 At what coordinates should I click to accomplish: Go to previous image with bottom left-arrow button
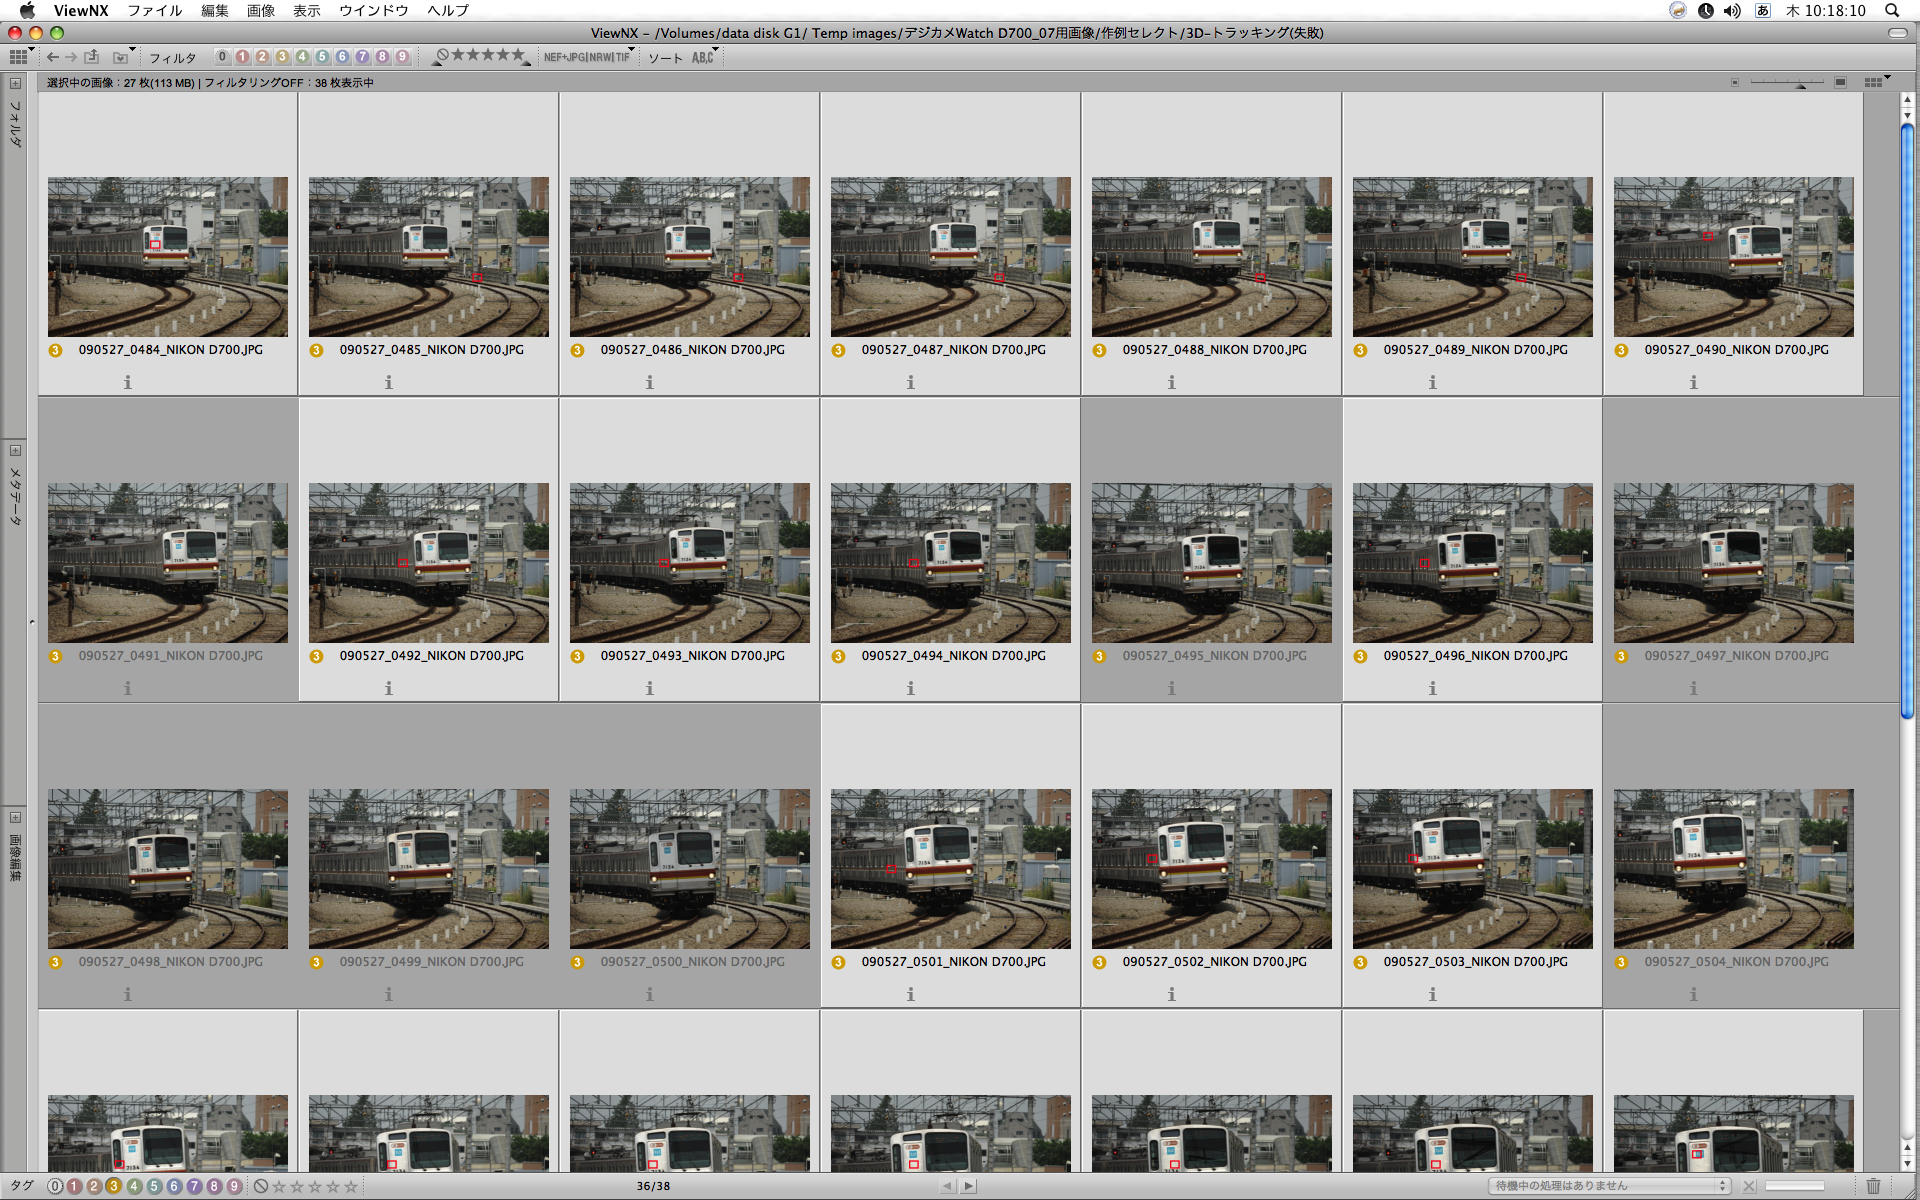[x=948, y=1186]
